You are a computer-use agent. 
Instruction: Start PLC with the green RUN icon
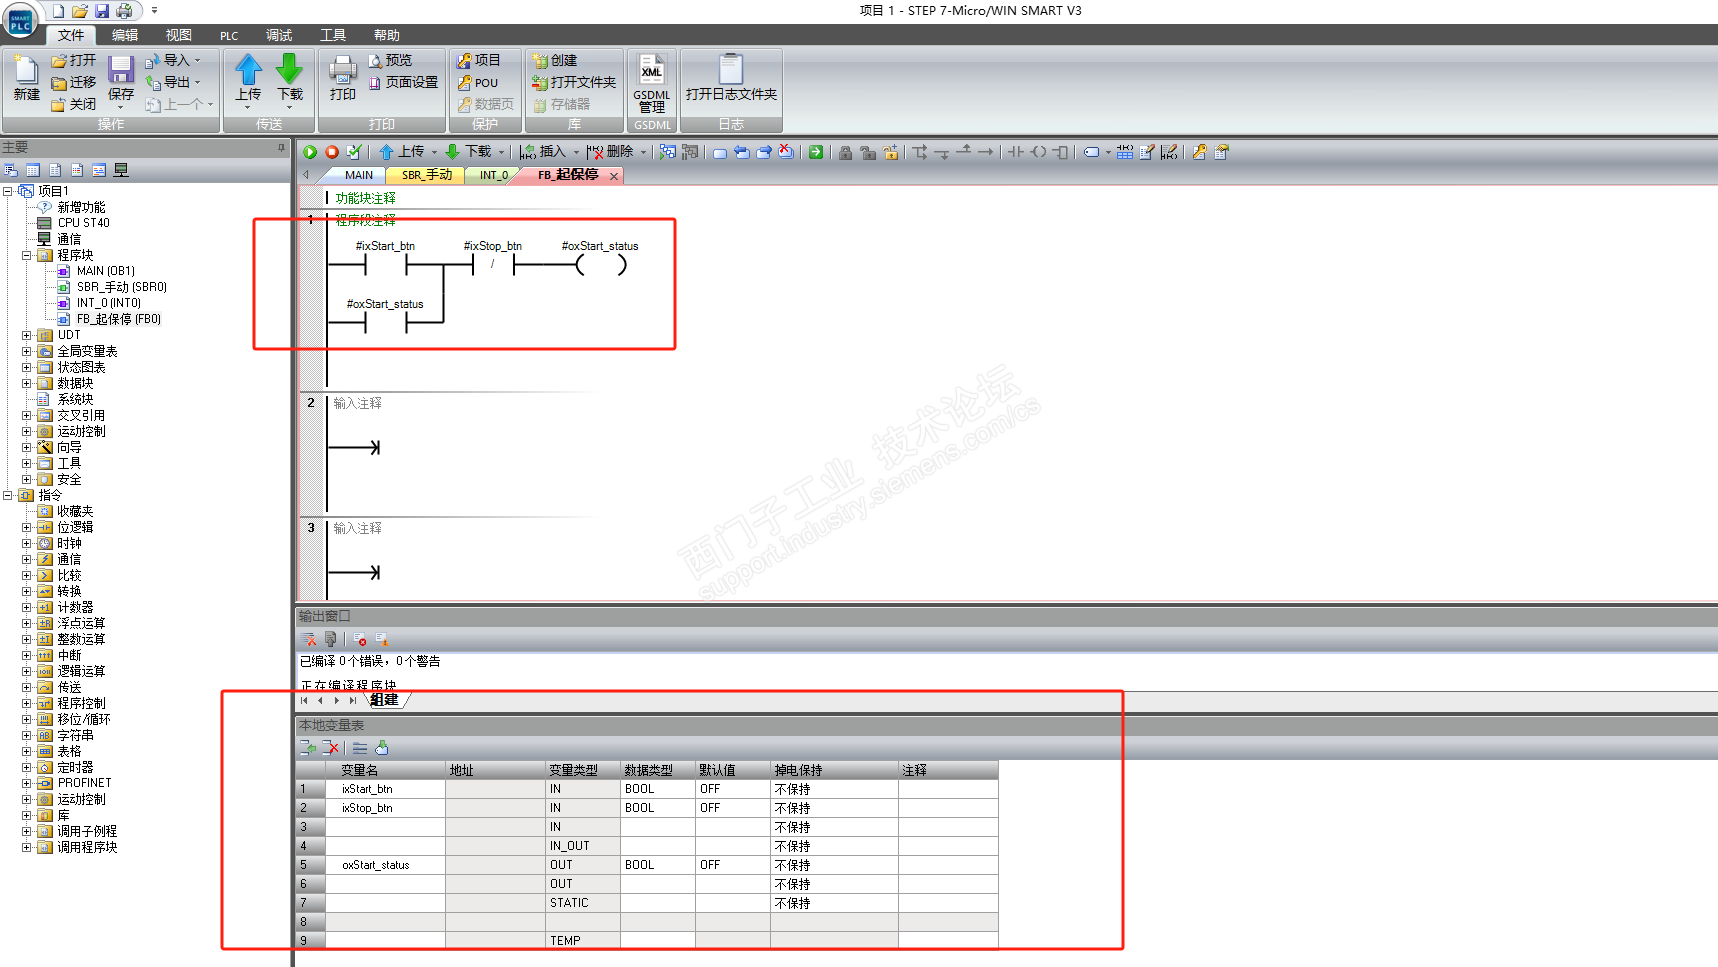310,152
